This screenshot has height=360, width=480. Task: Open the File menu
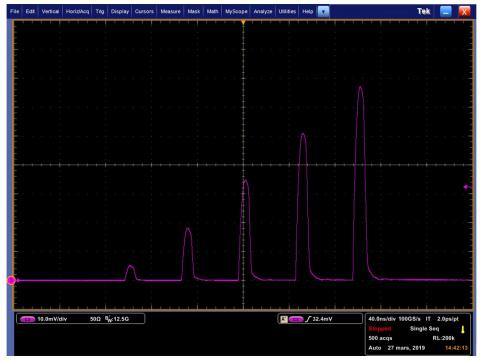[x=15, y=11]
